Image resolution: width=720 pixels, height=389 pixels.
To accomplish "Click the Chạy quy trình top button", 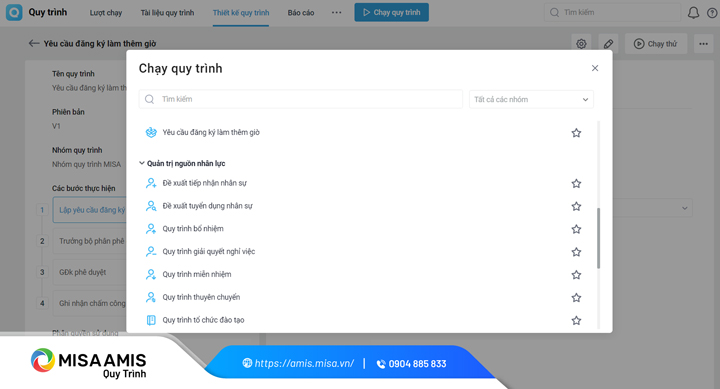I will pos(391,12).
